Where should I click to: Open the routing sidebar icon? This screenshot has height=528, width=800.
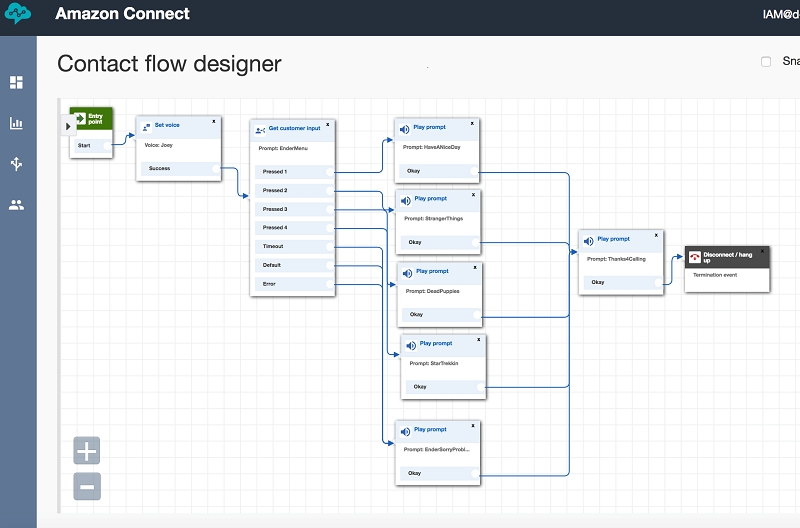tap(16, 164)
